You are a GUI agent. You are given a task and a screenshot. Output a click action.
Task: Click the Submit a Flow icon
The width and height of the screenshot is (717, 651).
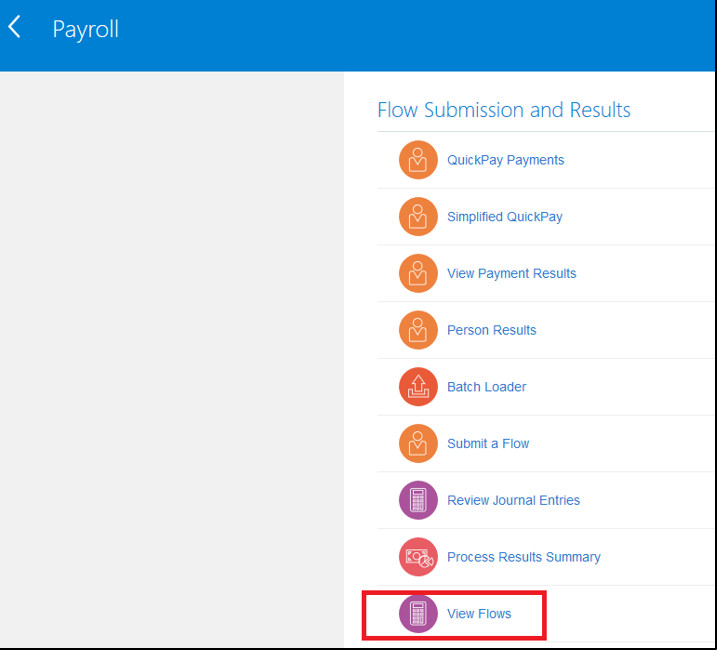coord(418,443)
